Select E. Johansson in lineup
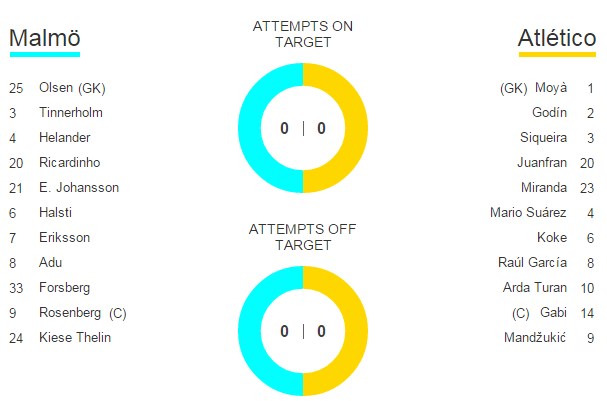 click(x=79, y=187)
